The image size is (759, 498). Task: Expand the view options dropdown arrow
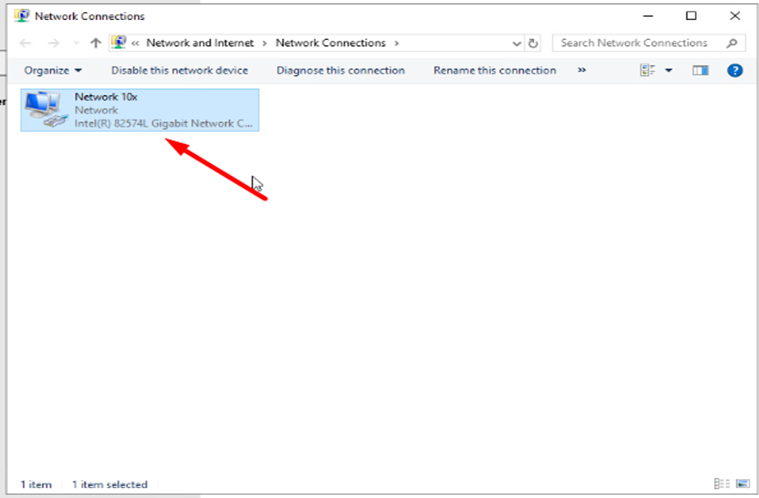point(668,70)
